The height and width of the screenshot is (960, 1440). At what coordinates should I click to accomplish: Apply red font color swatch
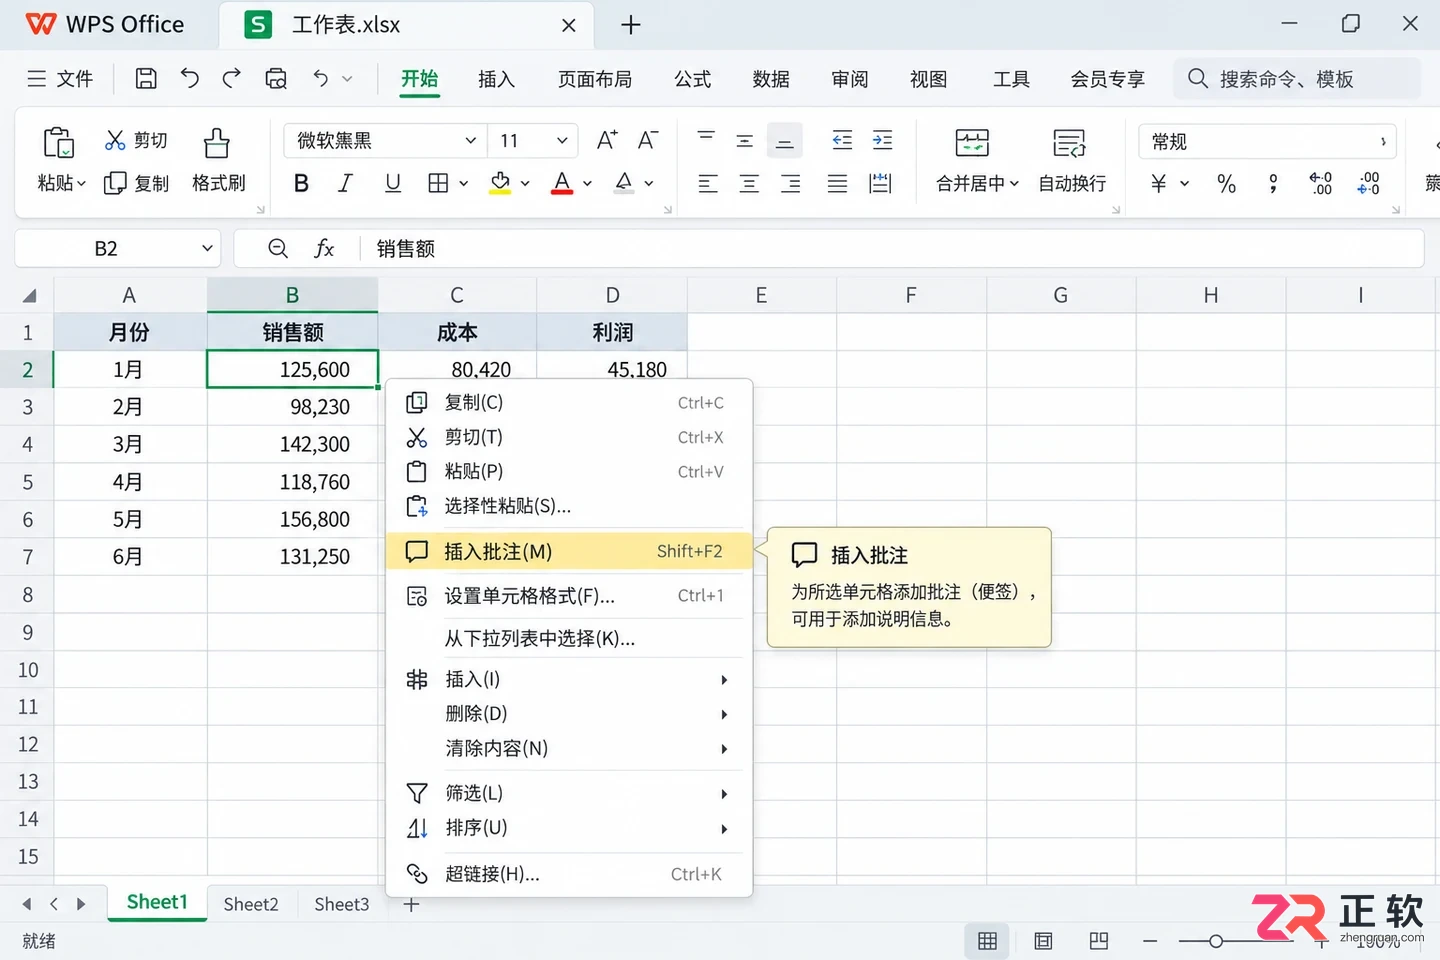563,183
